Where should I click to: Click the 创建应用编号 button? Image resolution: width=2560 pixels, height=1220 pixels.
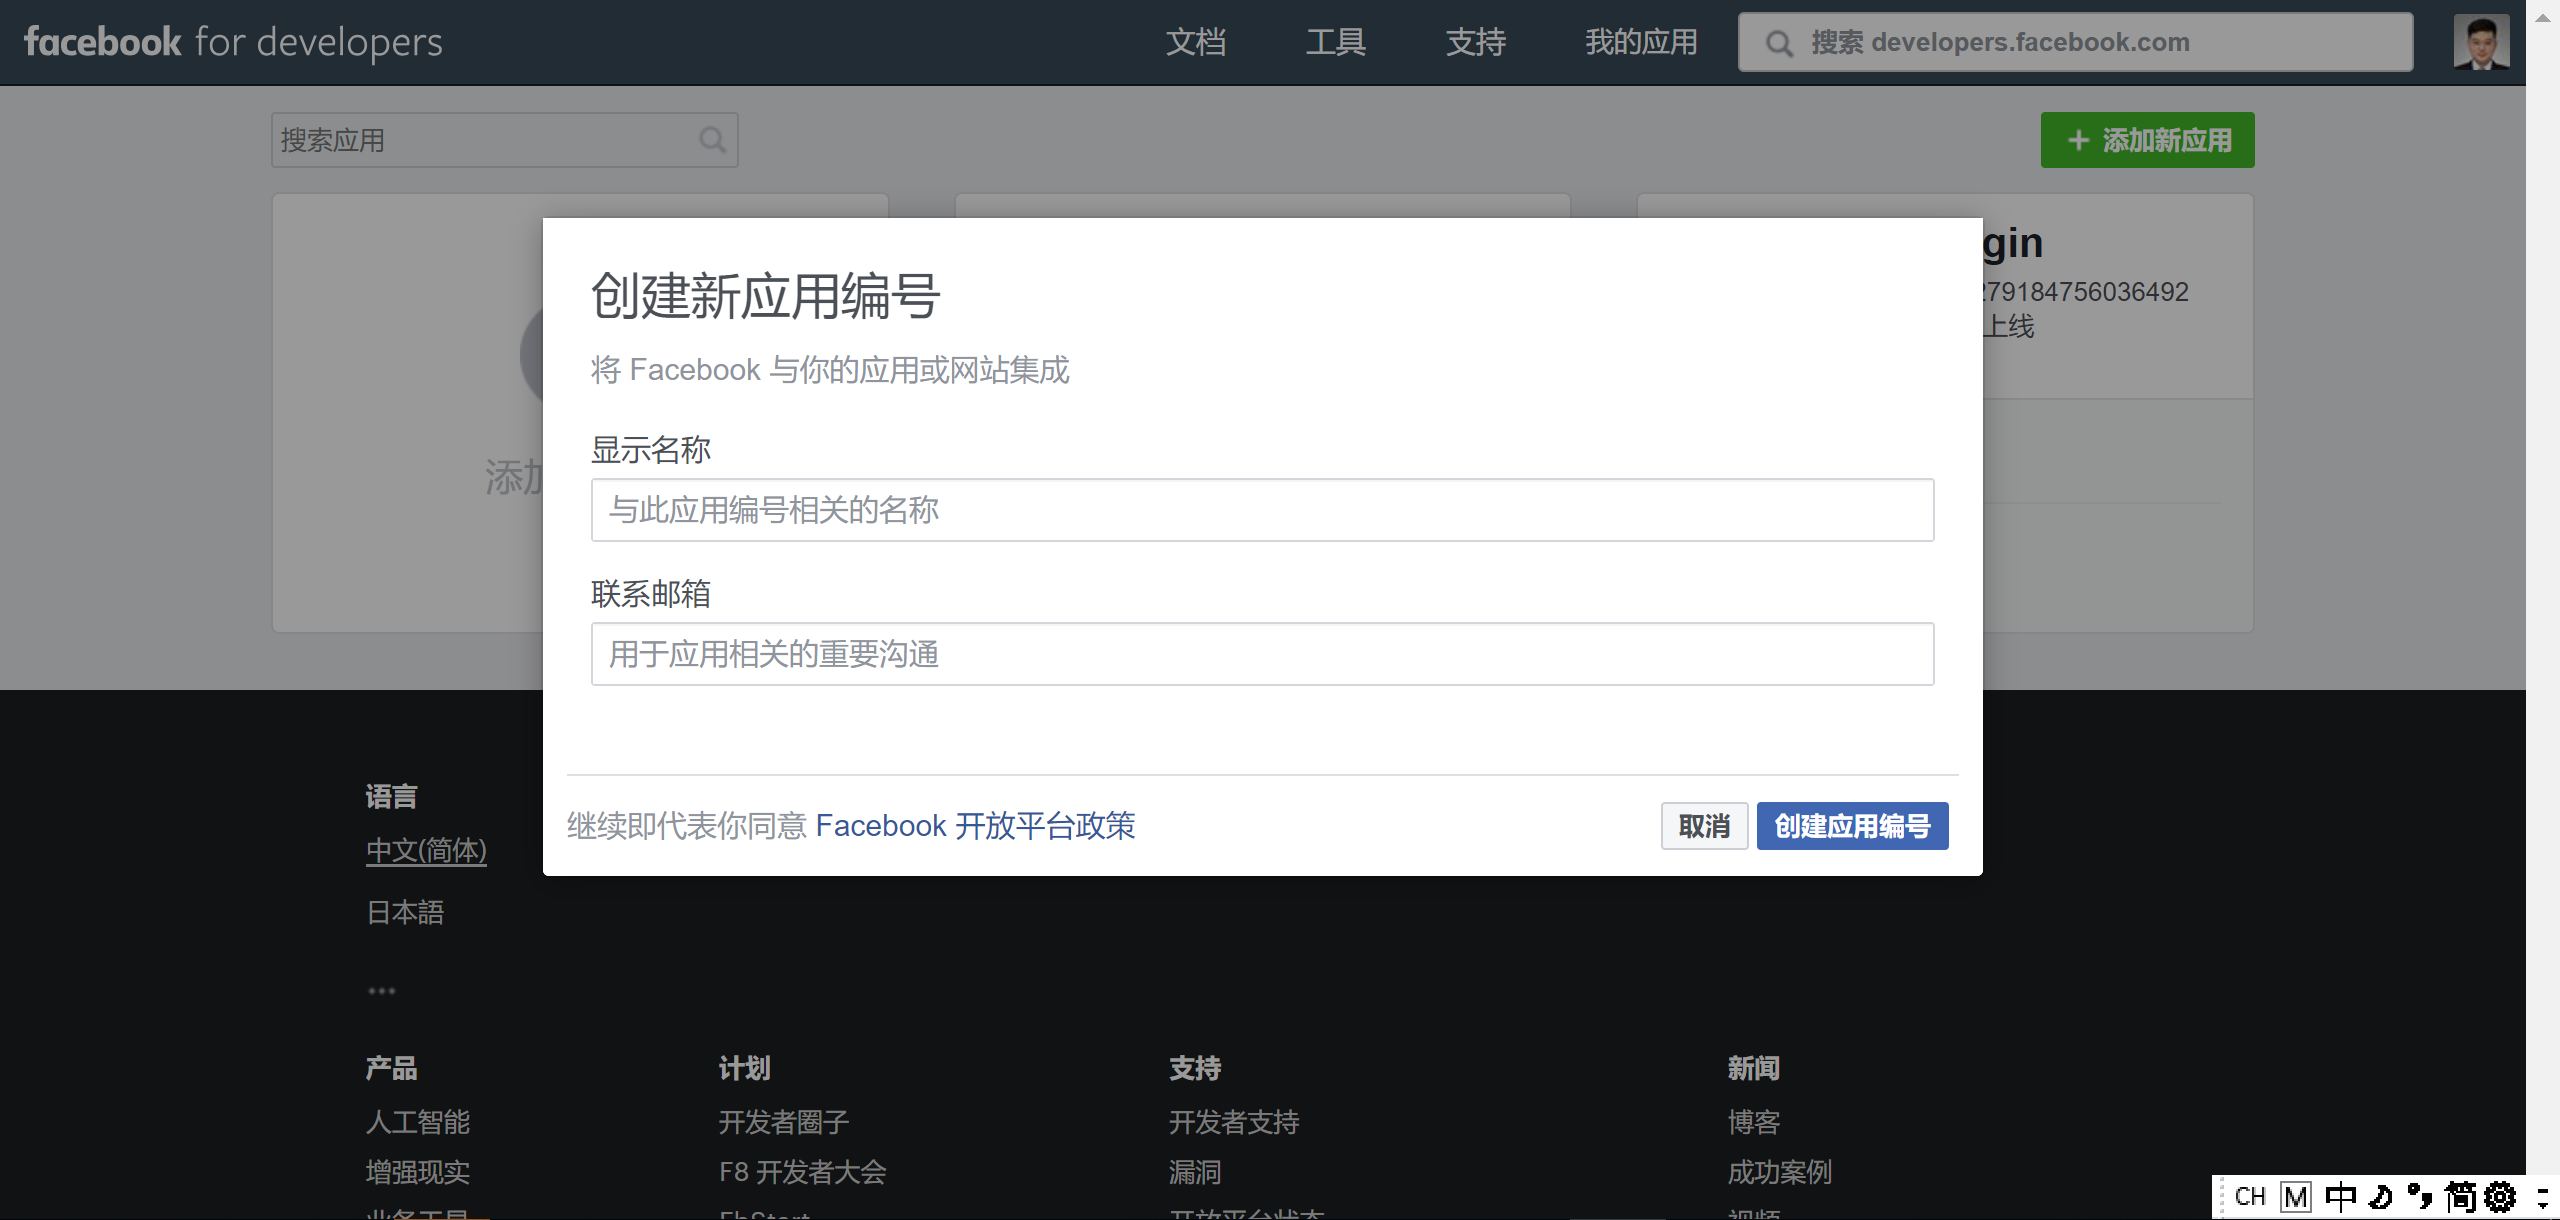[1852, 826]
